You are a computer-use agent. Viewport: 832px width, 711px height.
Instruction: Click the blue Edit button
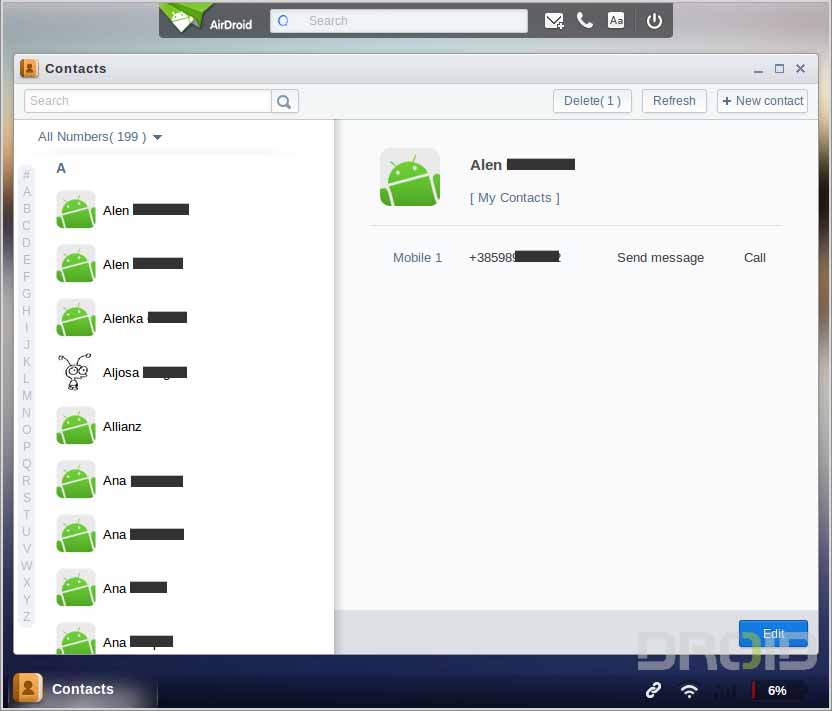773,634
